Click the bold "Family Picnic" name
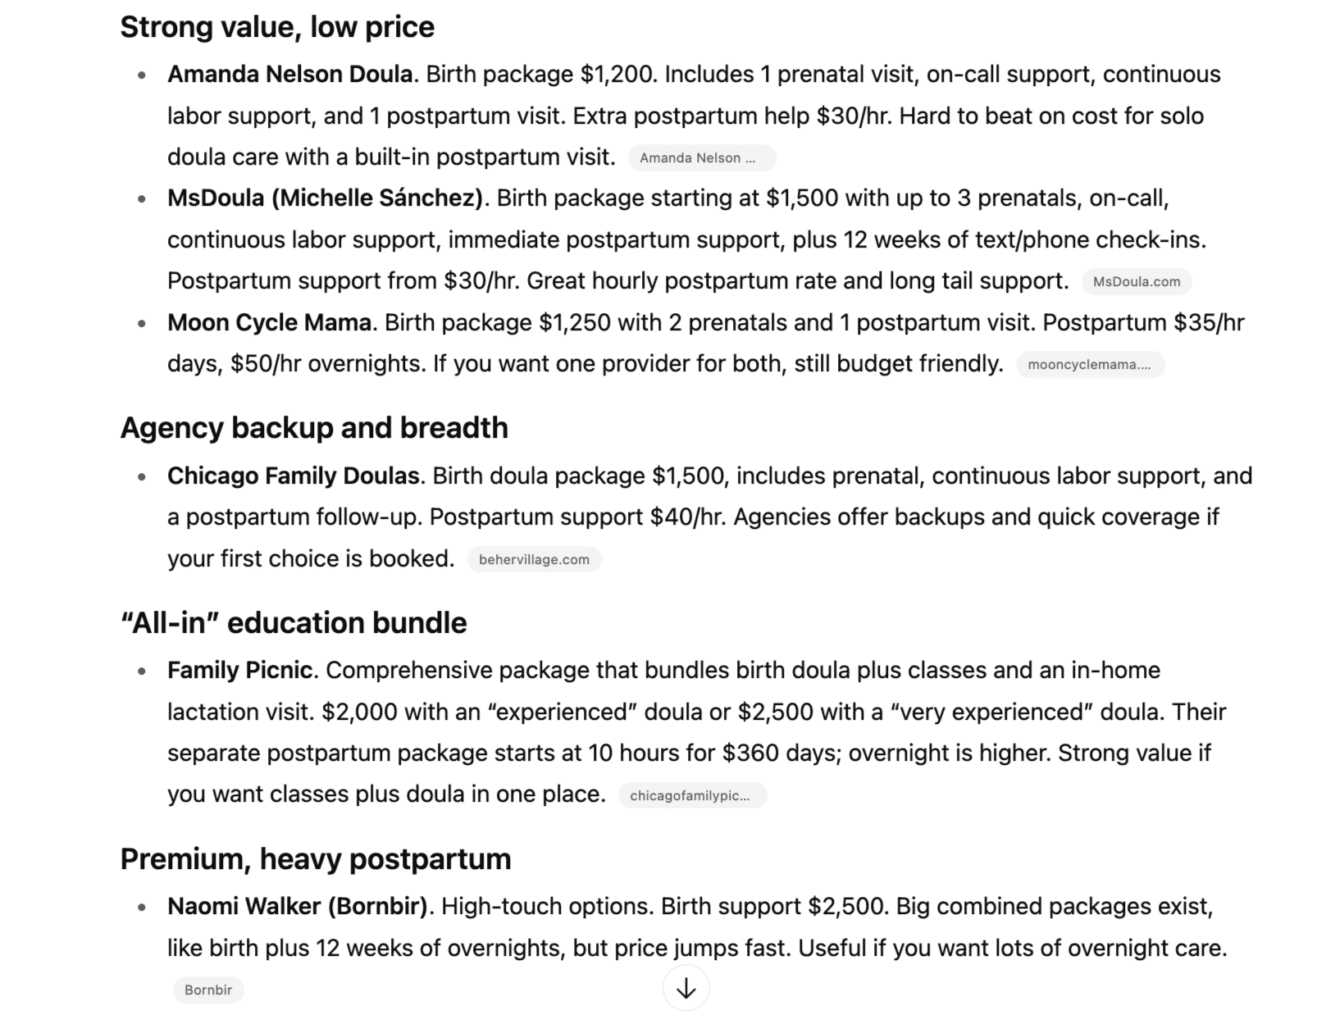1326x1024 pixels. 240,670
